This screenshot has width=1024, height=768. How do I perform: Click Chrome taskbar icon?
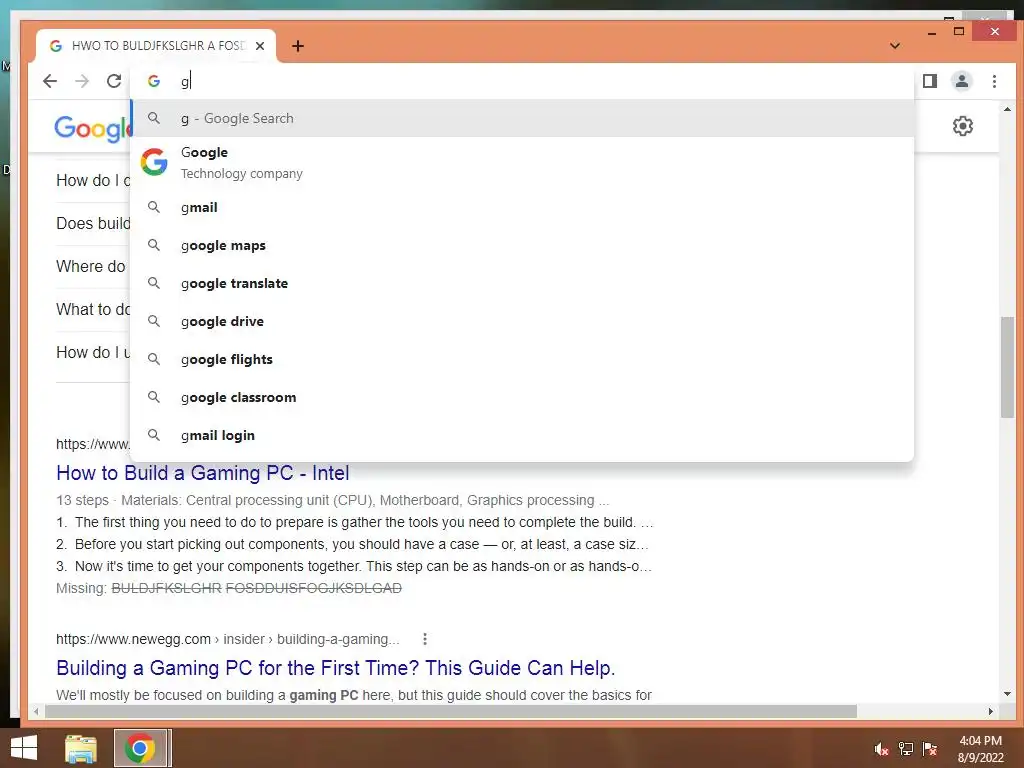(141, 748)
